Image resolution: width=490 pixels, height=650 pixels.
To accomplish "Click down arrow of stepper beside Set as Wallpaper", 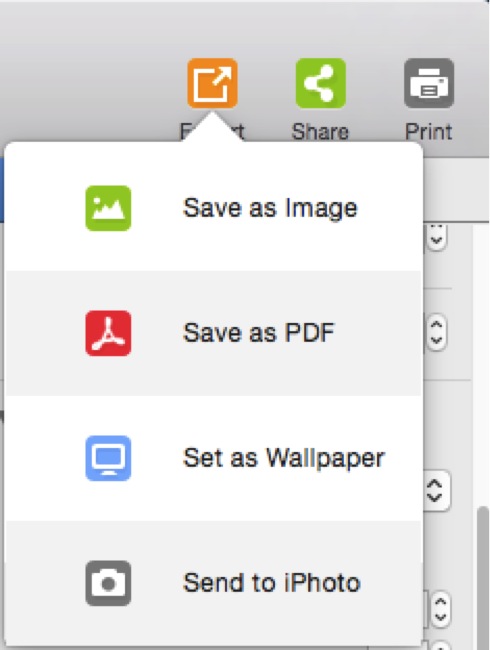I will click(x=434, y=498).
